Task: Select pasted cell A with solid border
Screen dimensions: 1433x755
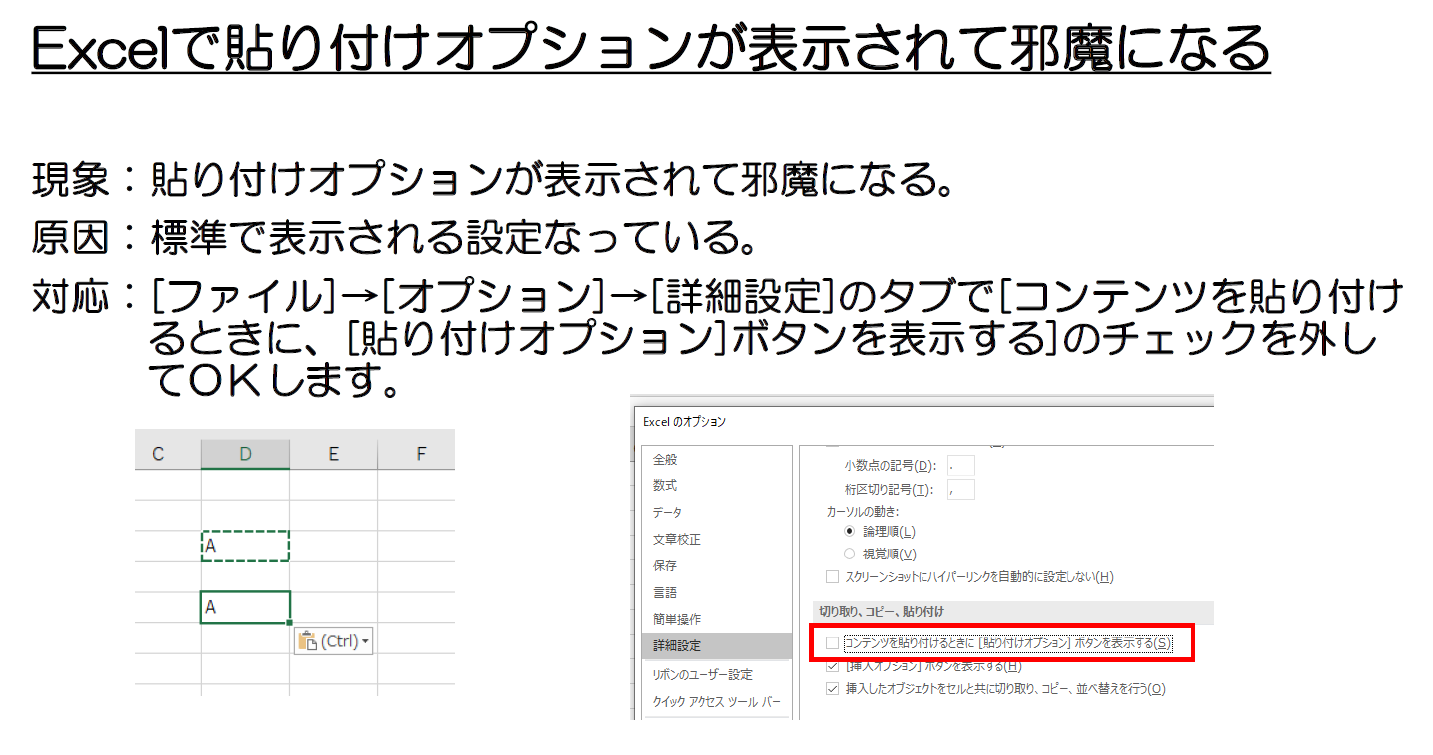Action: (245, 607)
